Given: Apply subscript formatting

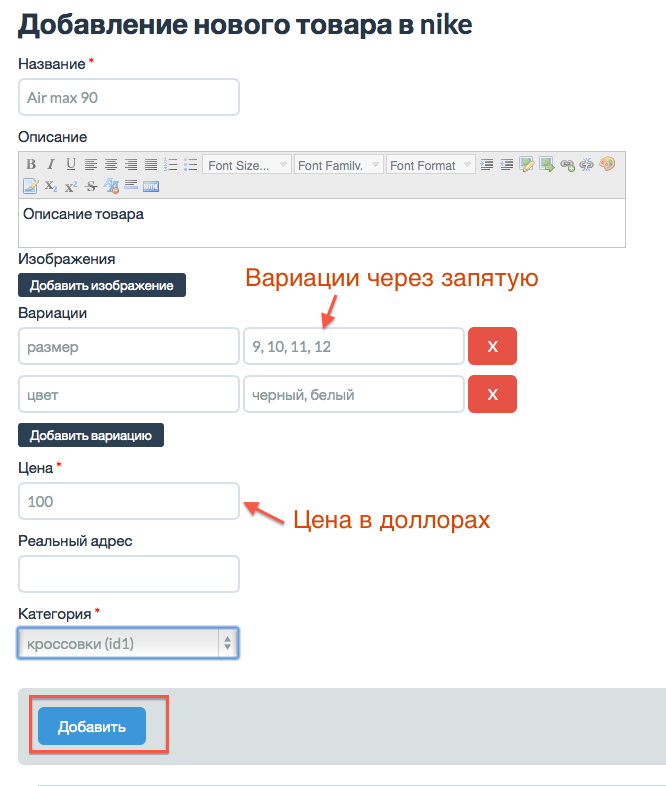Looking at the screenshot, I should 51,186.
